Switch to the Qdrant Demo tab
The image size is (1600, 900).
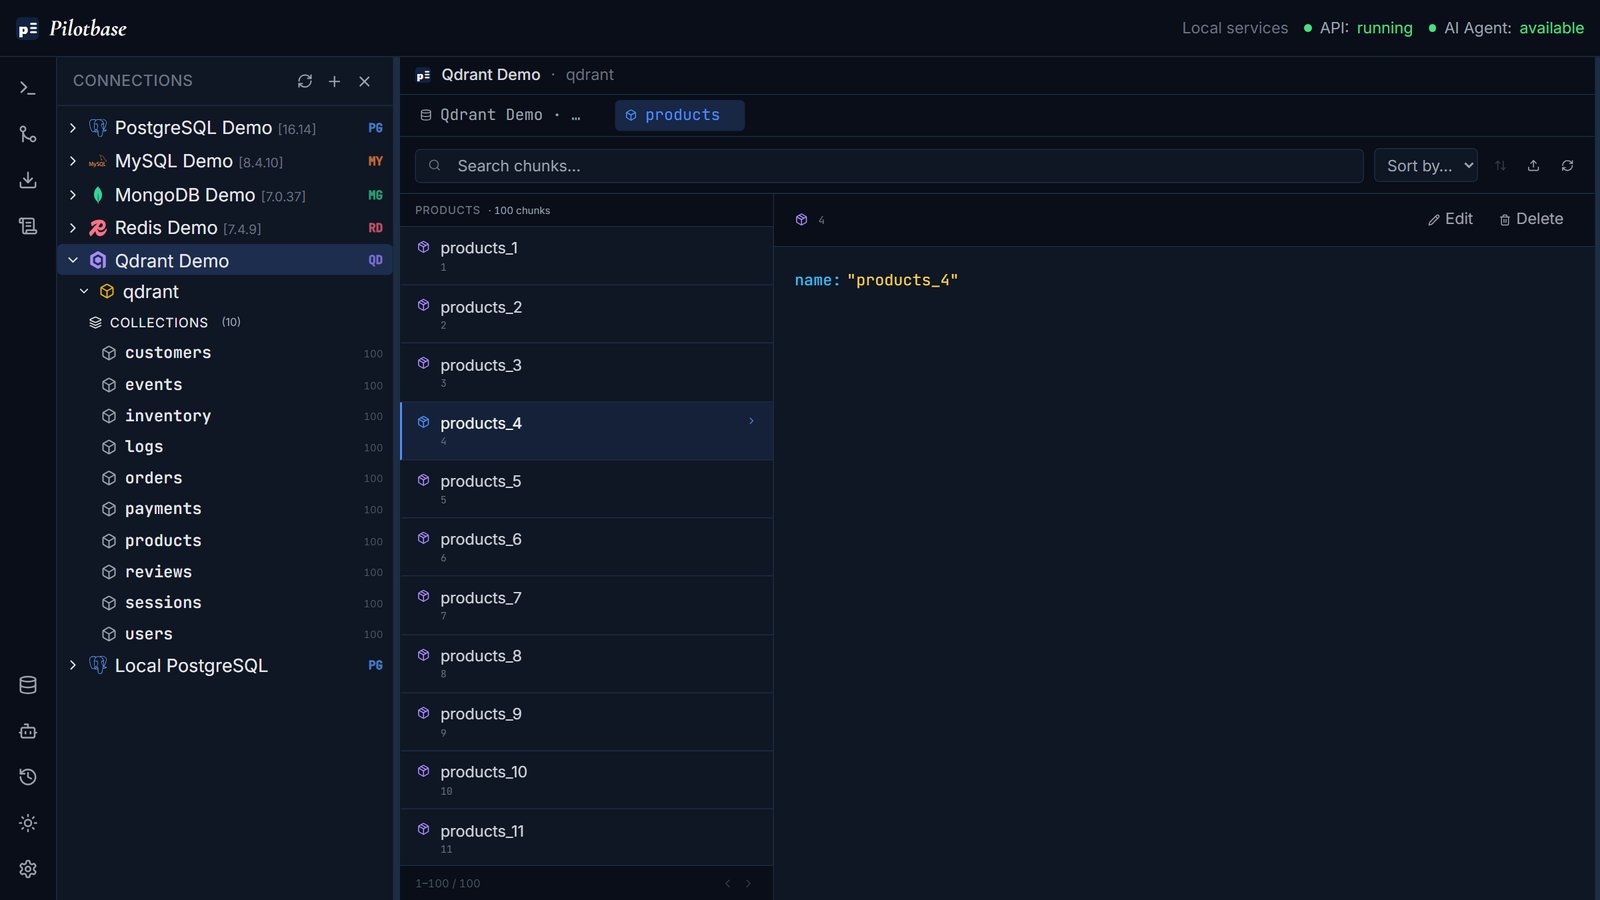click(x=500, y=115)
